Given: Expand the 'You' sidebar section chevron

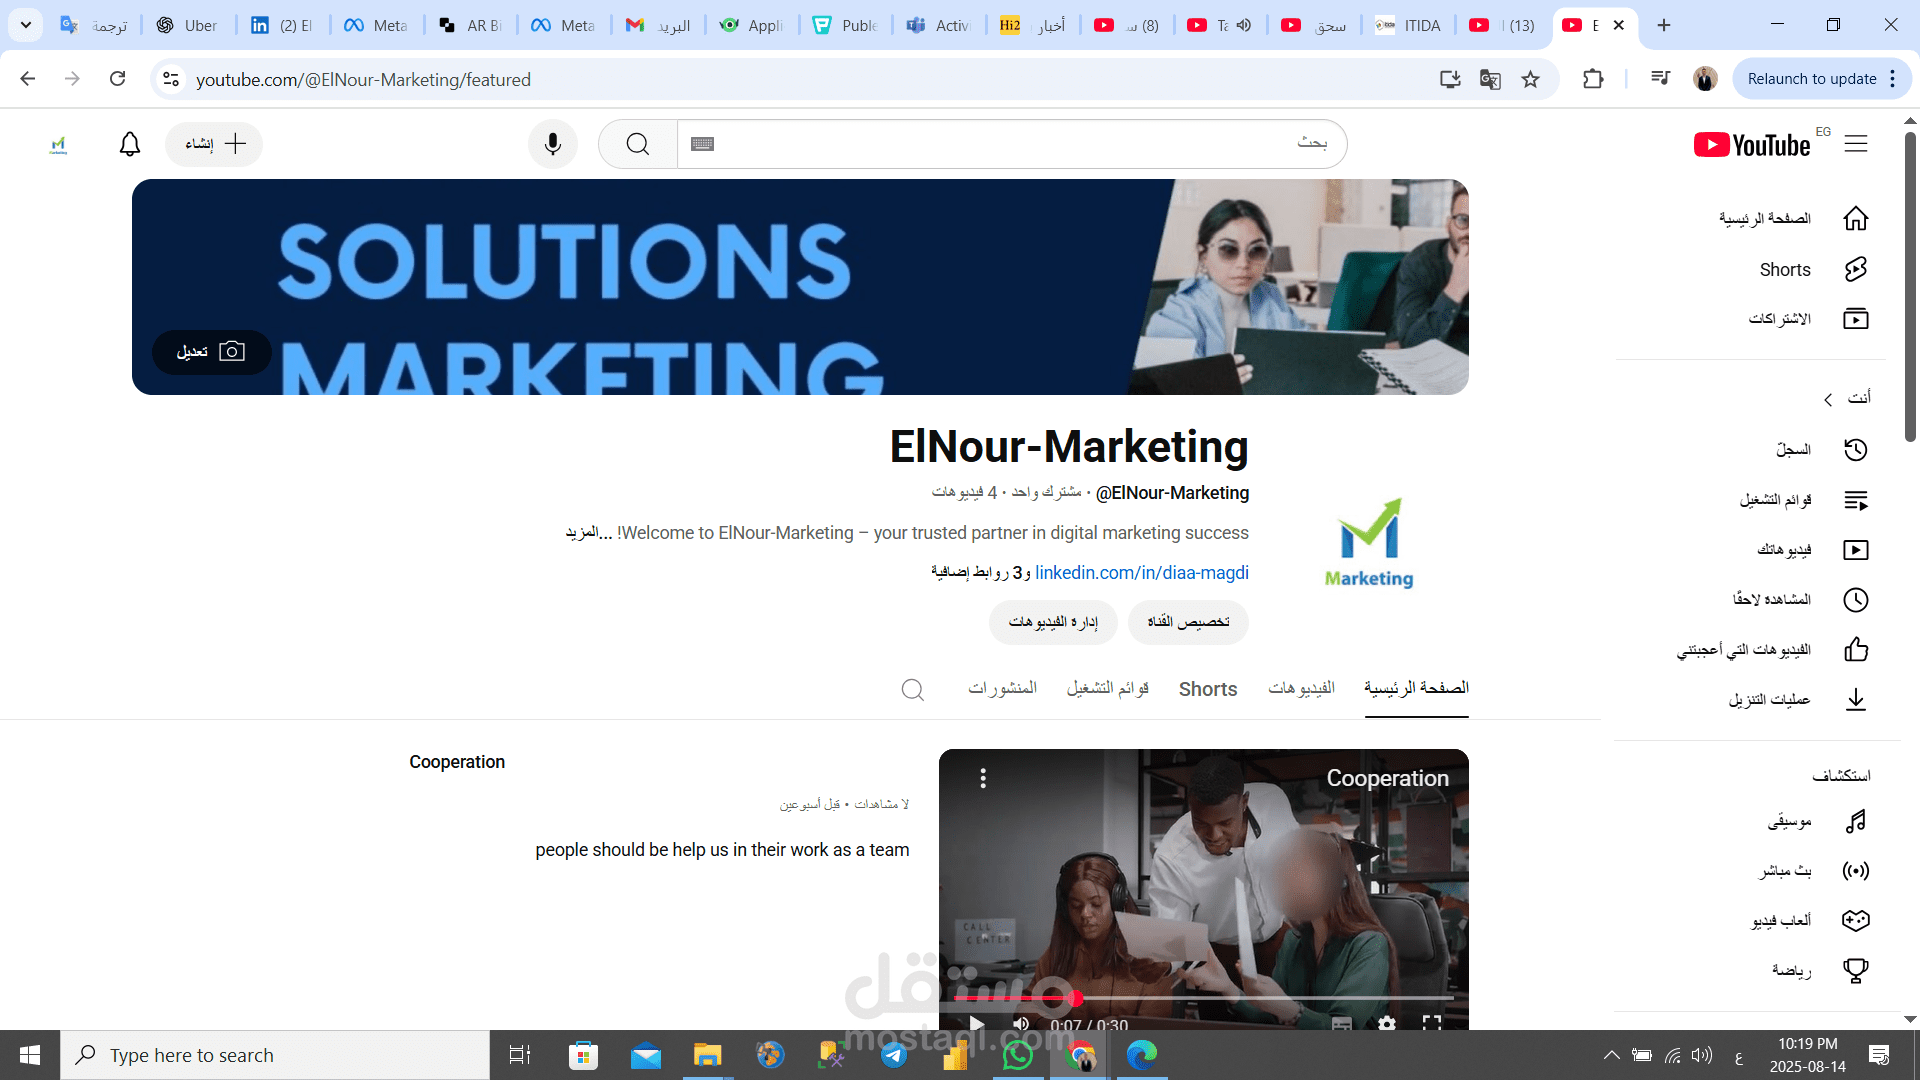Looking at the screenshot, I should 1828,399.
